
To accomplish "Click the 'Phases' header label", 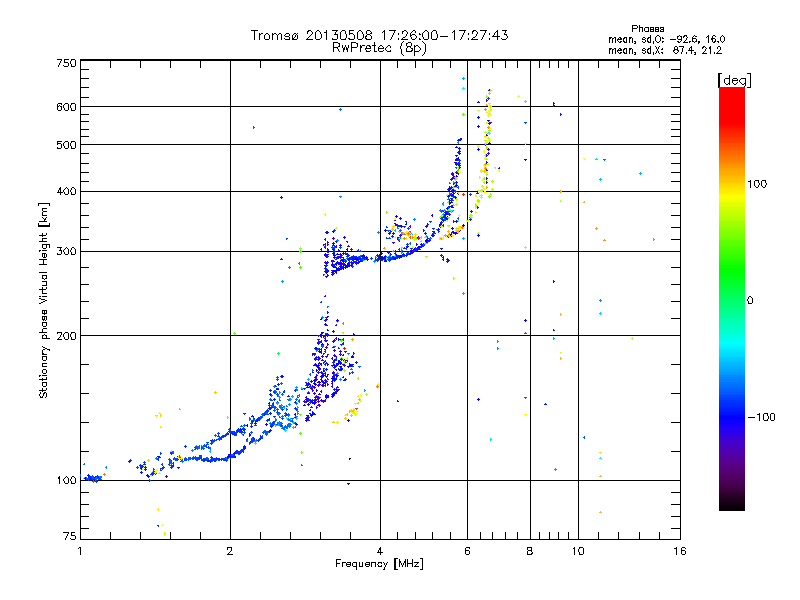I will pos(647,29).
